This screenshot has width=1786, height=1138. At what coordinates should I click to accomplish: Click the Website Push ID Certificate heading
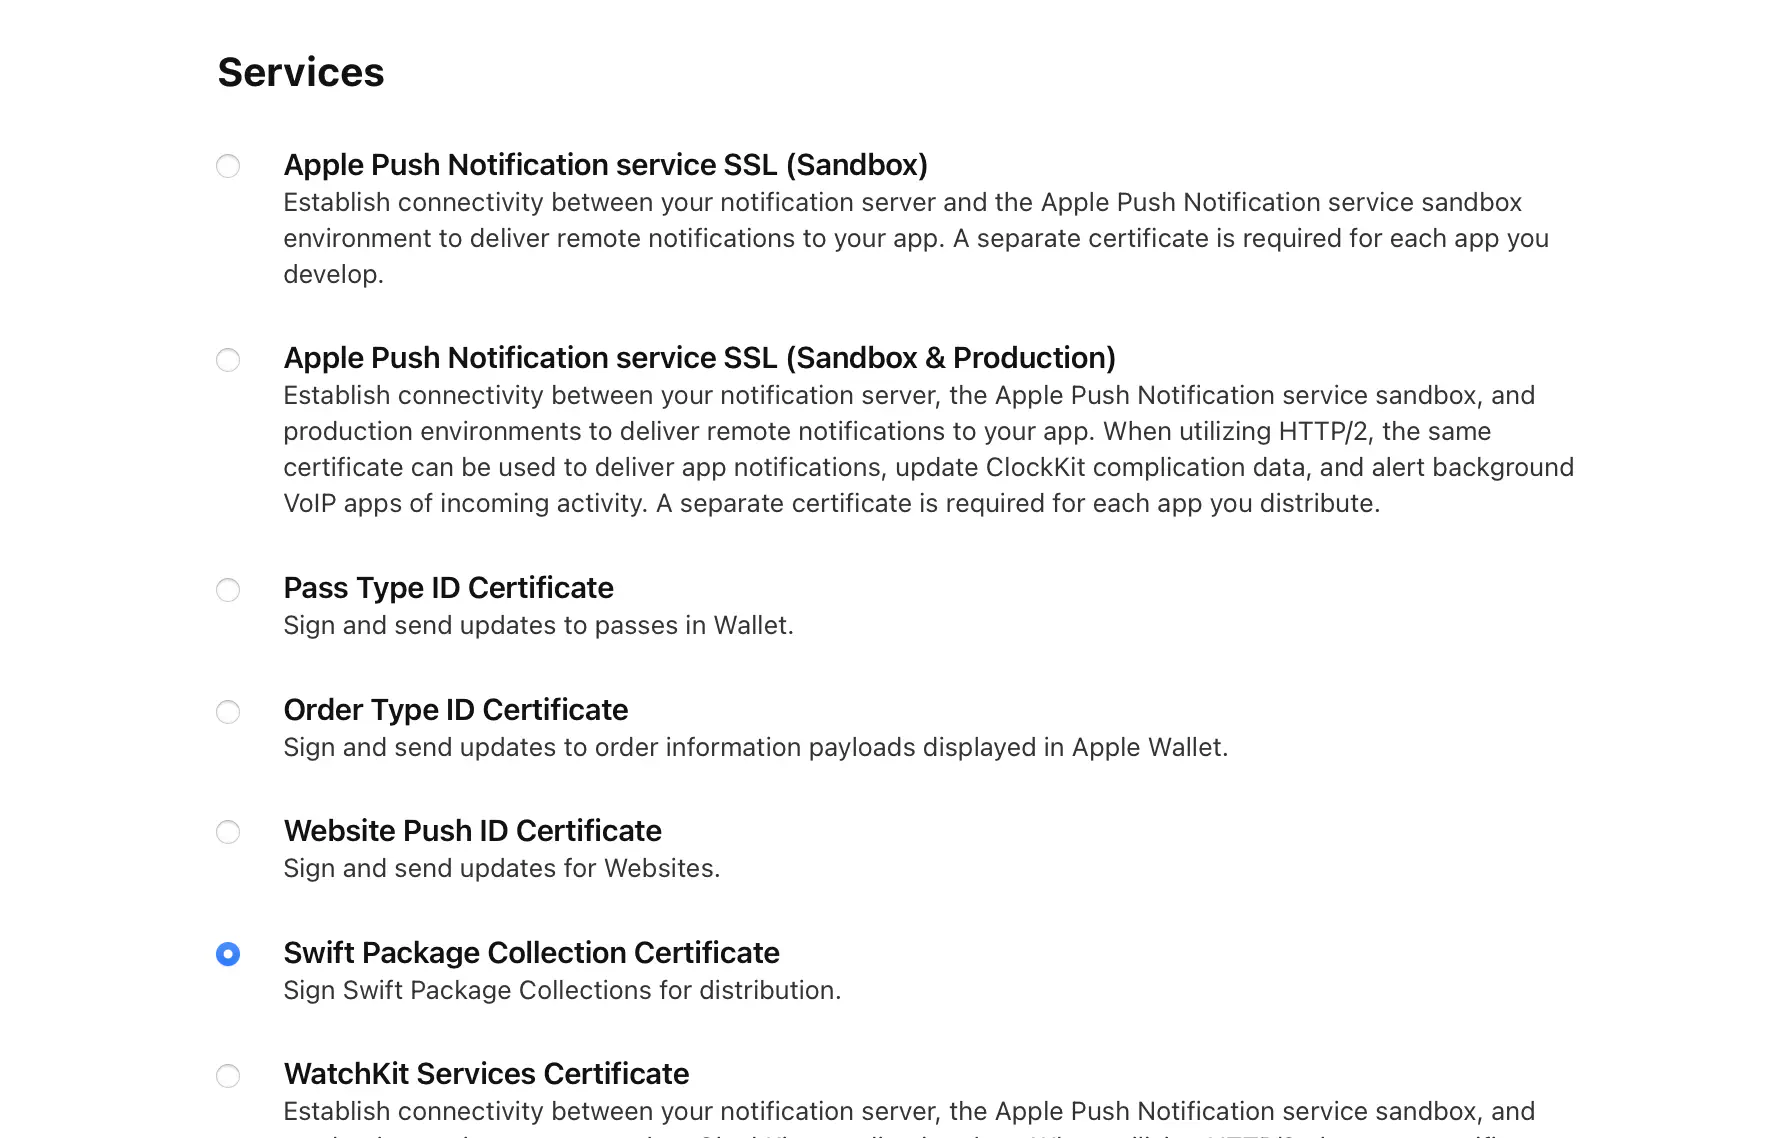point(473,831)
